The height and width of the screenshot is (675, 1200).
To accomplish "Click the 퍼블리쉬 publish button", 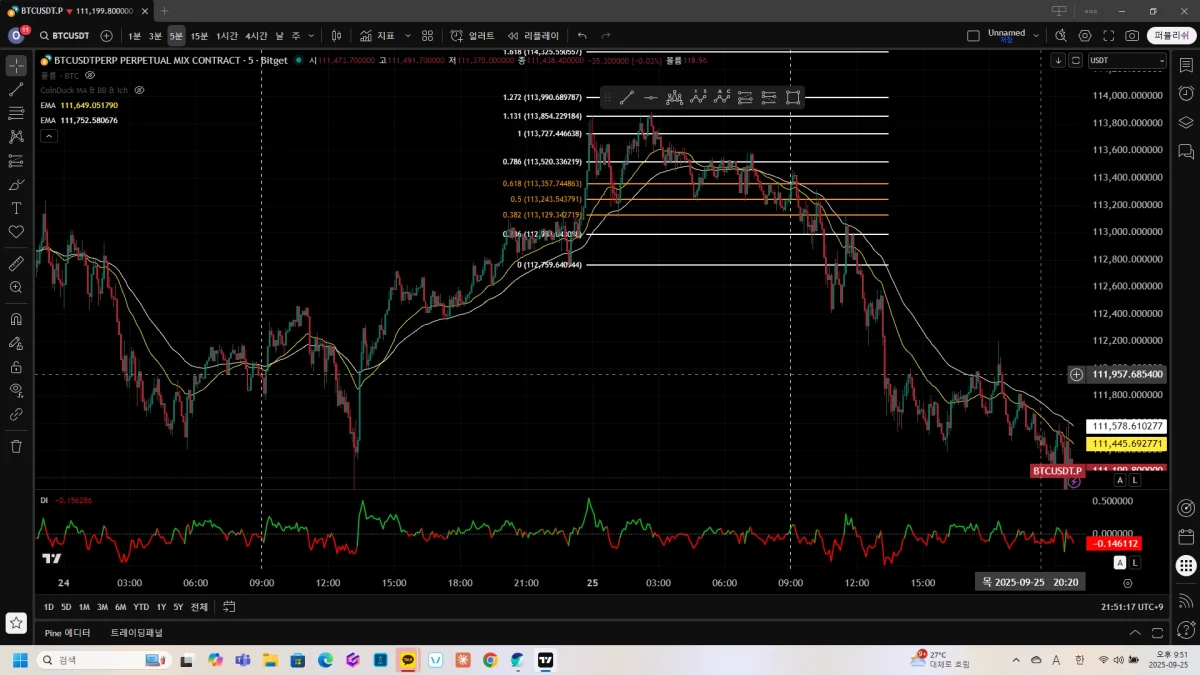I will pos(1170,36).
